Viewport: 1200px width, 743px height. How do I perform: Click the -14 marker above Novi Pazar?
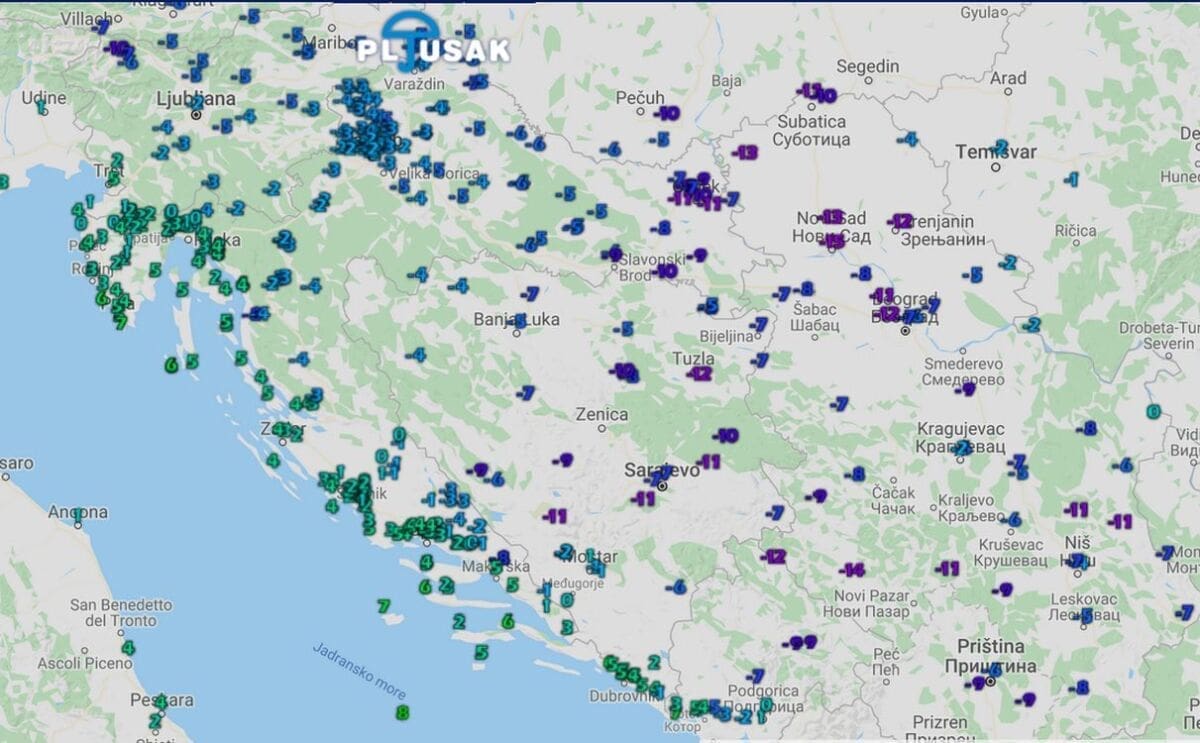[x=852, y=570]
